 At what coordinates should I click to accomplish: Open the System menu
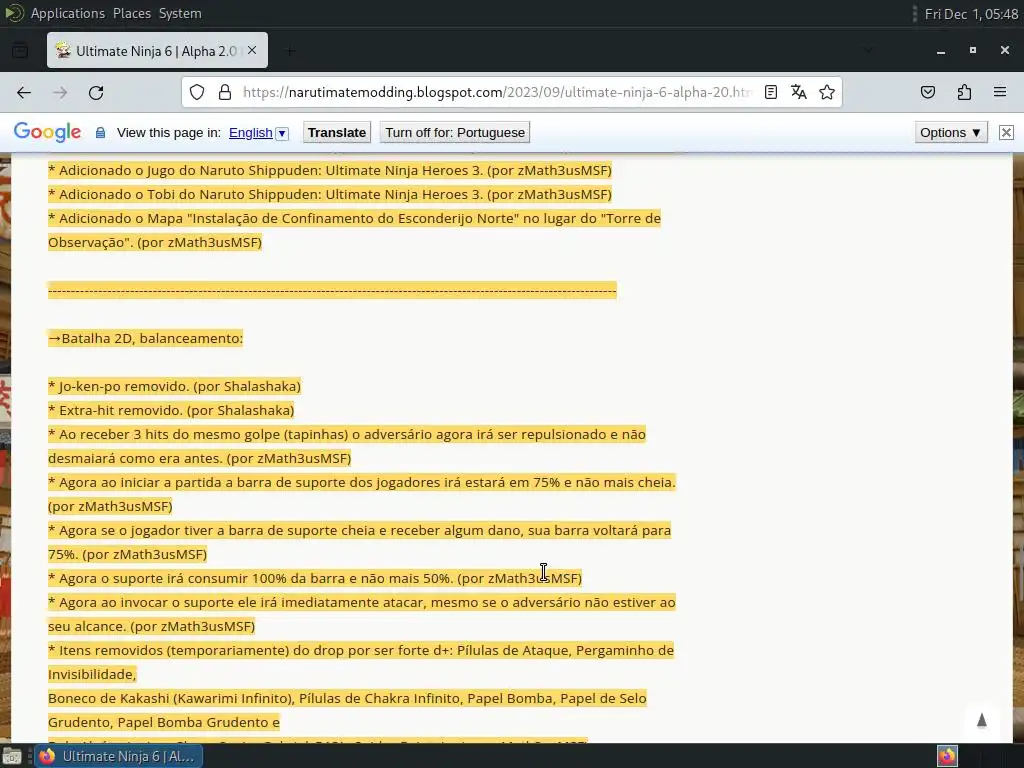tap(180, 13)
